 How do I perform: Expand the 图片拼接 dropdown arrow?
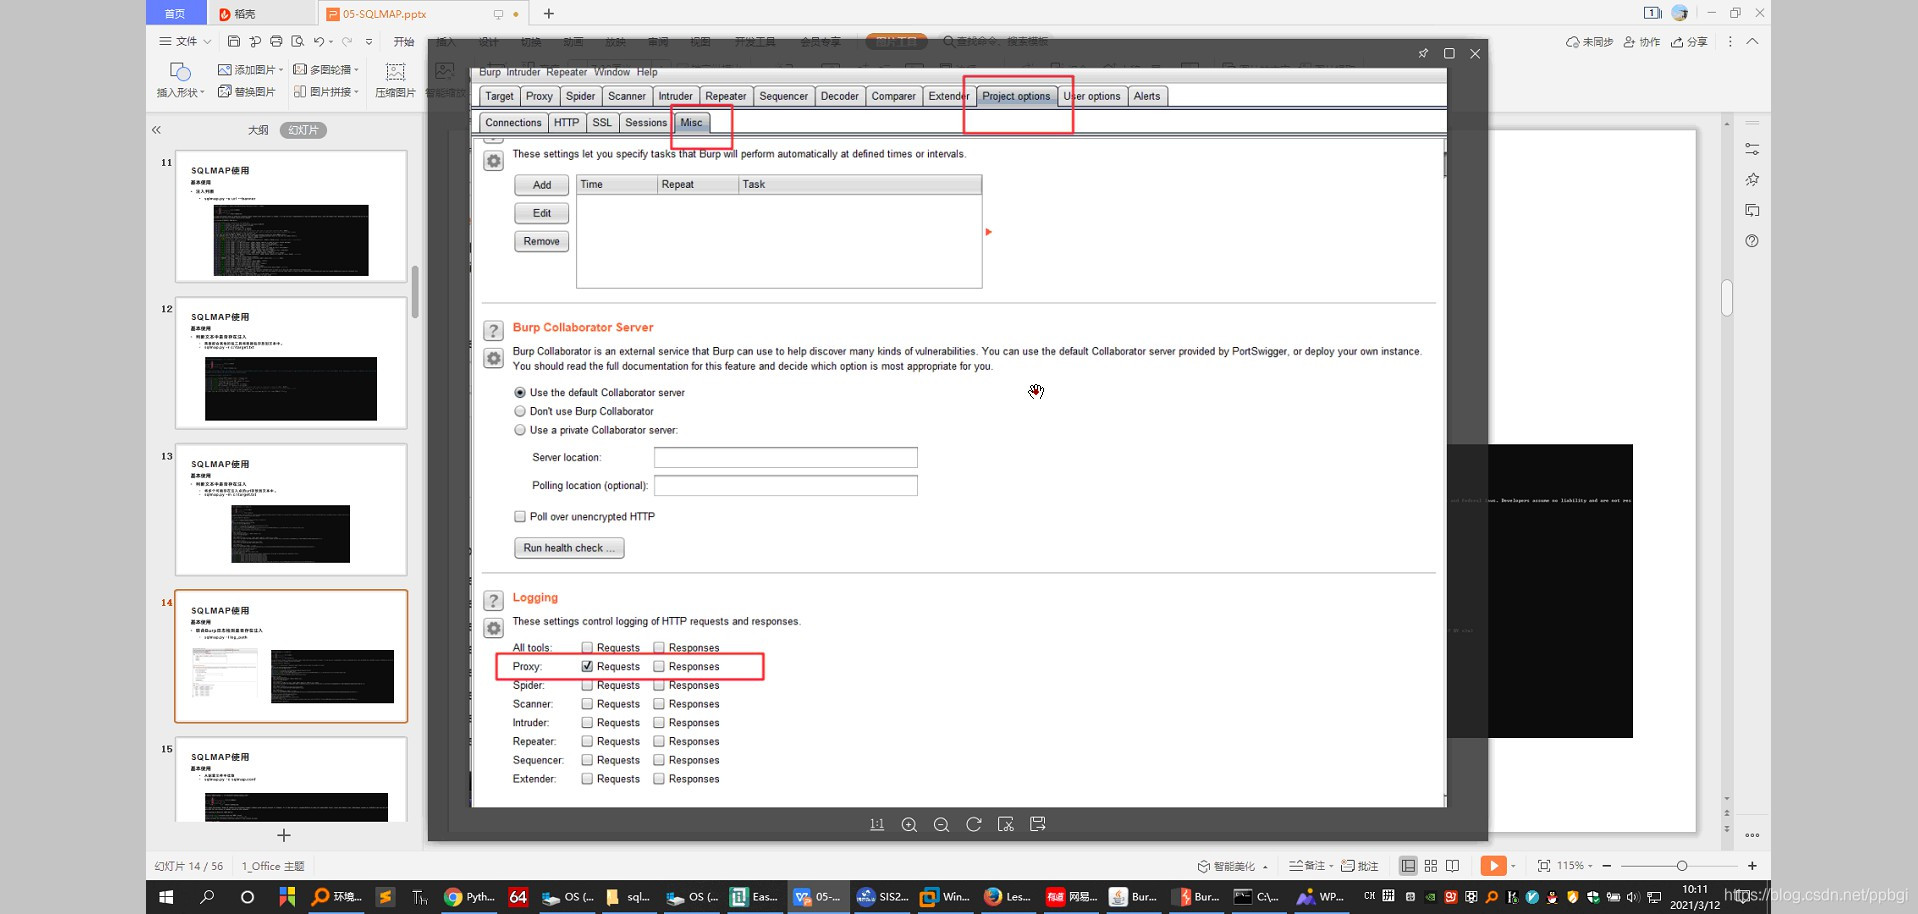click(x=356, y=92)
